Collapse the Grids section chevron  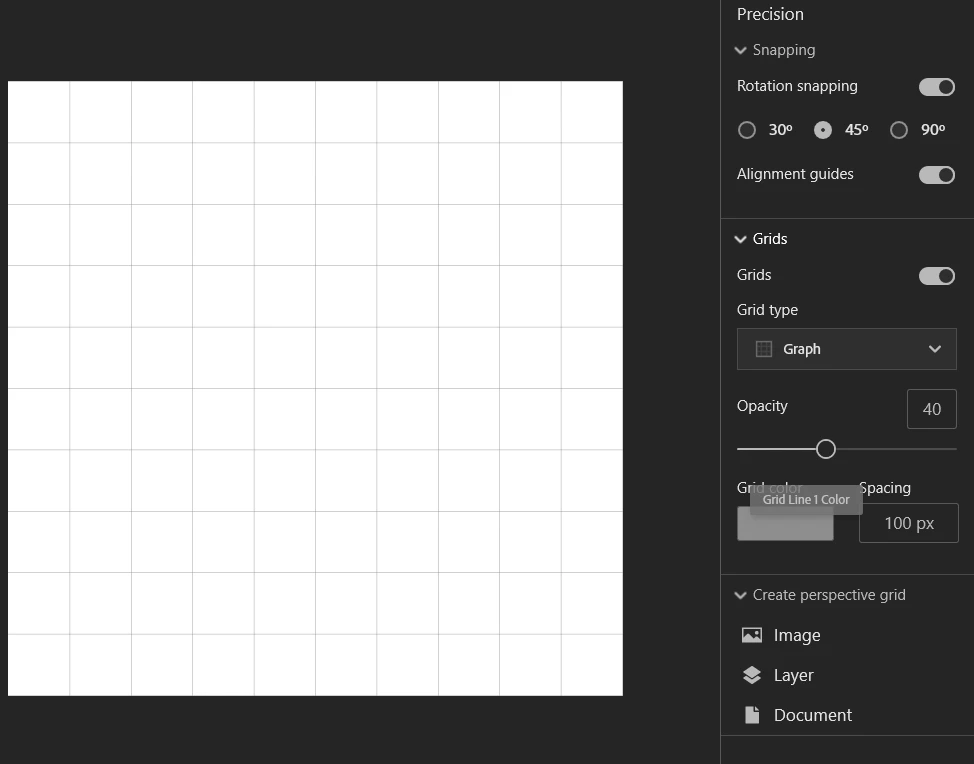[x=740, y=239]
